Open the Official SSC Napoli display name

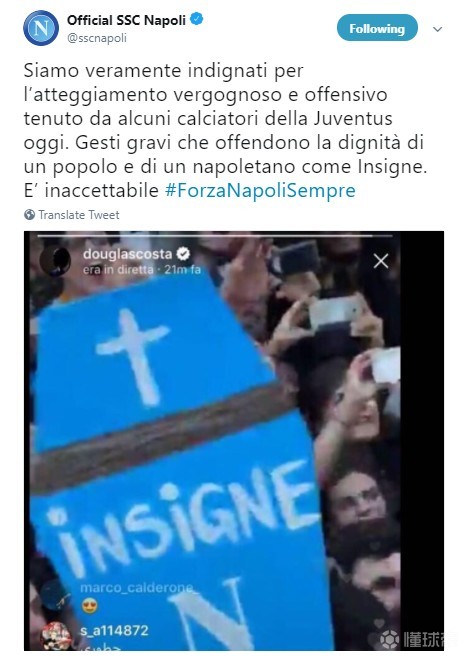(126, 20)
